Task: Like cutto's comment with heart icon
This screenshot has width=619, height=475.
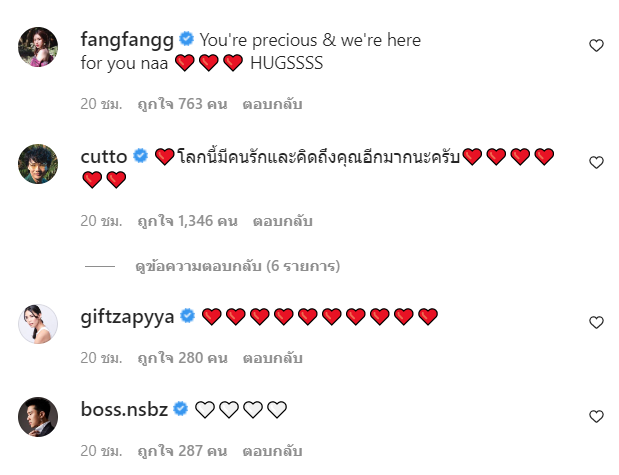Action: (596, 162)
